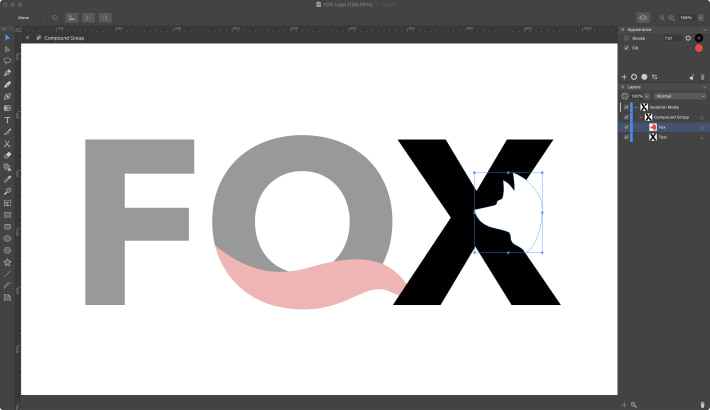Select the Pencil tool

[x=7, y=84]
